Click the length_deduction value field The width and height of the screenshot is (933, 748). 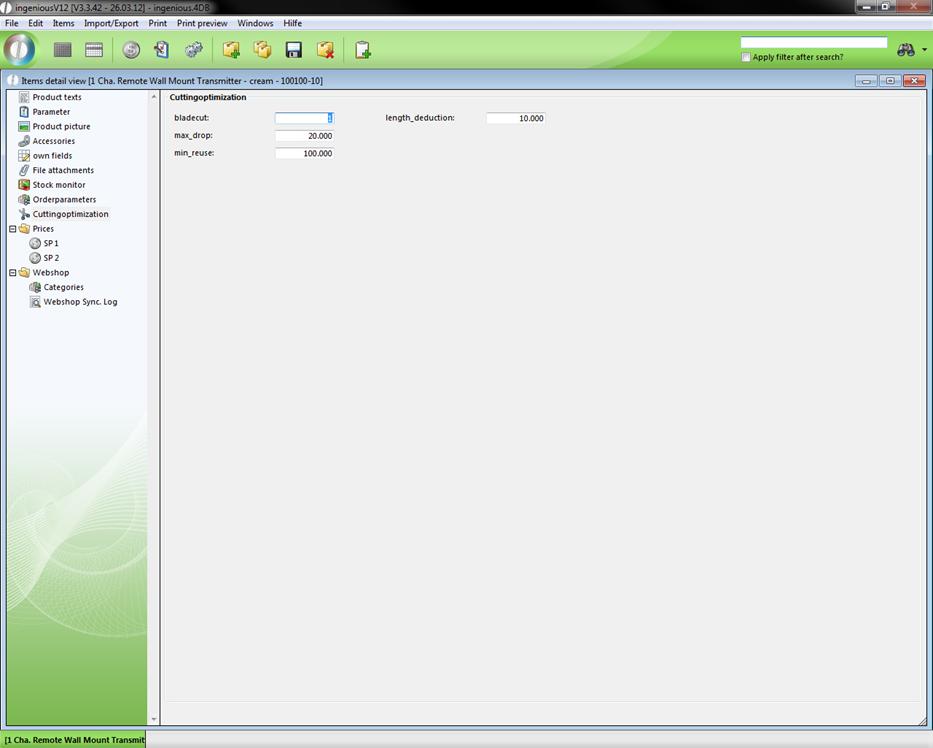[x=515, y=118]
